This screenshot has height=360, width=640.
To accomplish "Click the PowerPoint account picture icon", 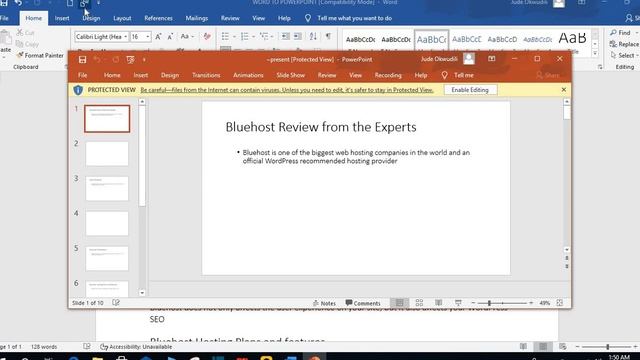I will click(x=469, y=59).
